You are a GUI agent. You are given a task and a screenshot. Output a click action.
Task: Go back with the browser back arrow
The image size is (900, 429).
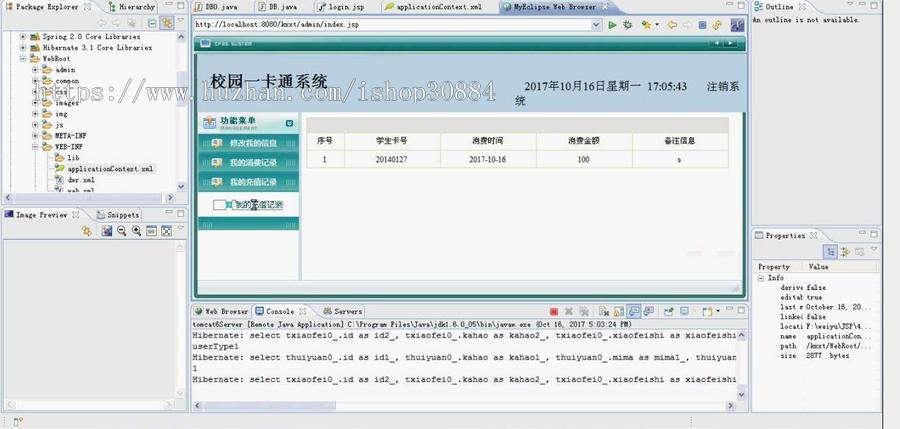coord(672,25)
